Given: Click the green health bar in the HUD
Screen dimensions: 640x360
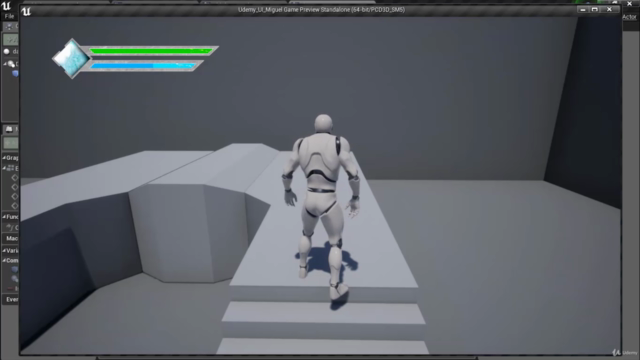Looking at the screenshot, I should 151,51.
